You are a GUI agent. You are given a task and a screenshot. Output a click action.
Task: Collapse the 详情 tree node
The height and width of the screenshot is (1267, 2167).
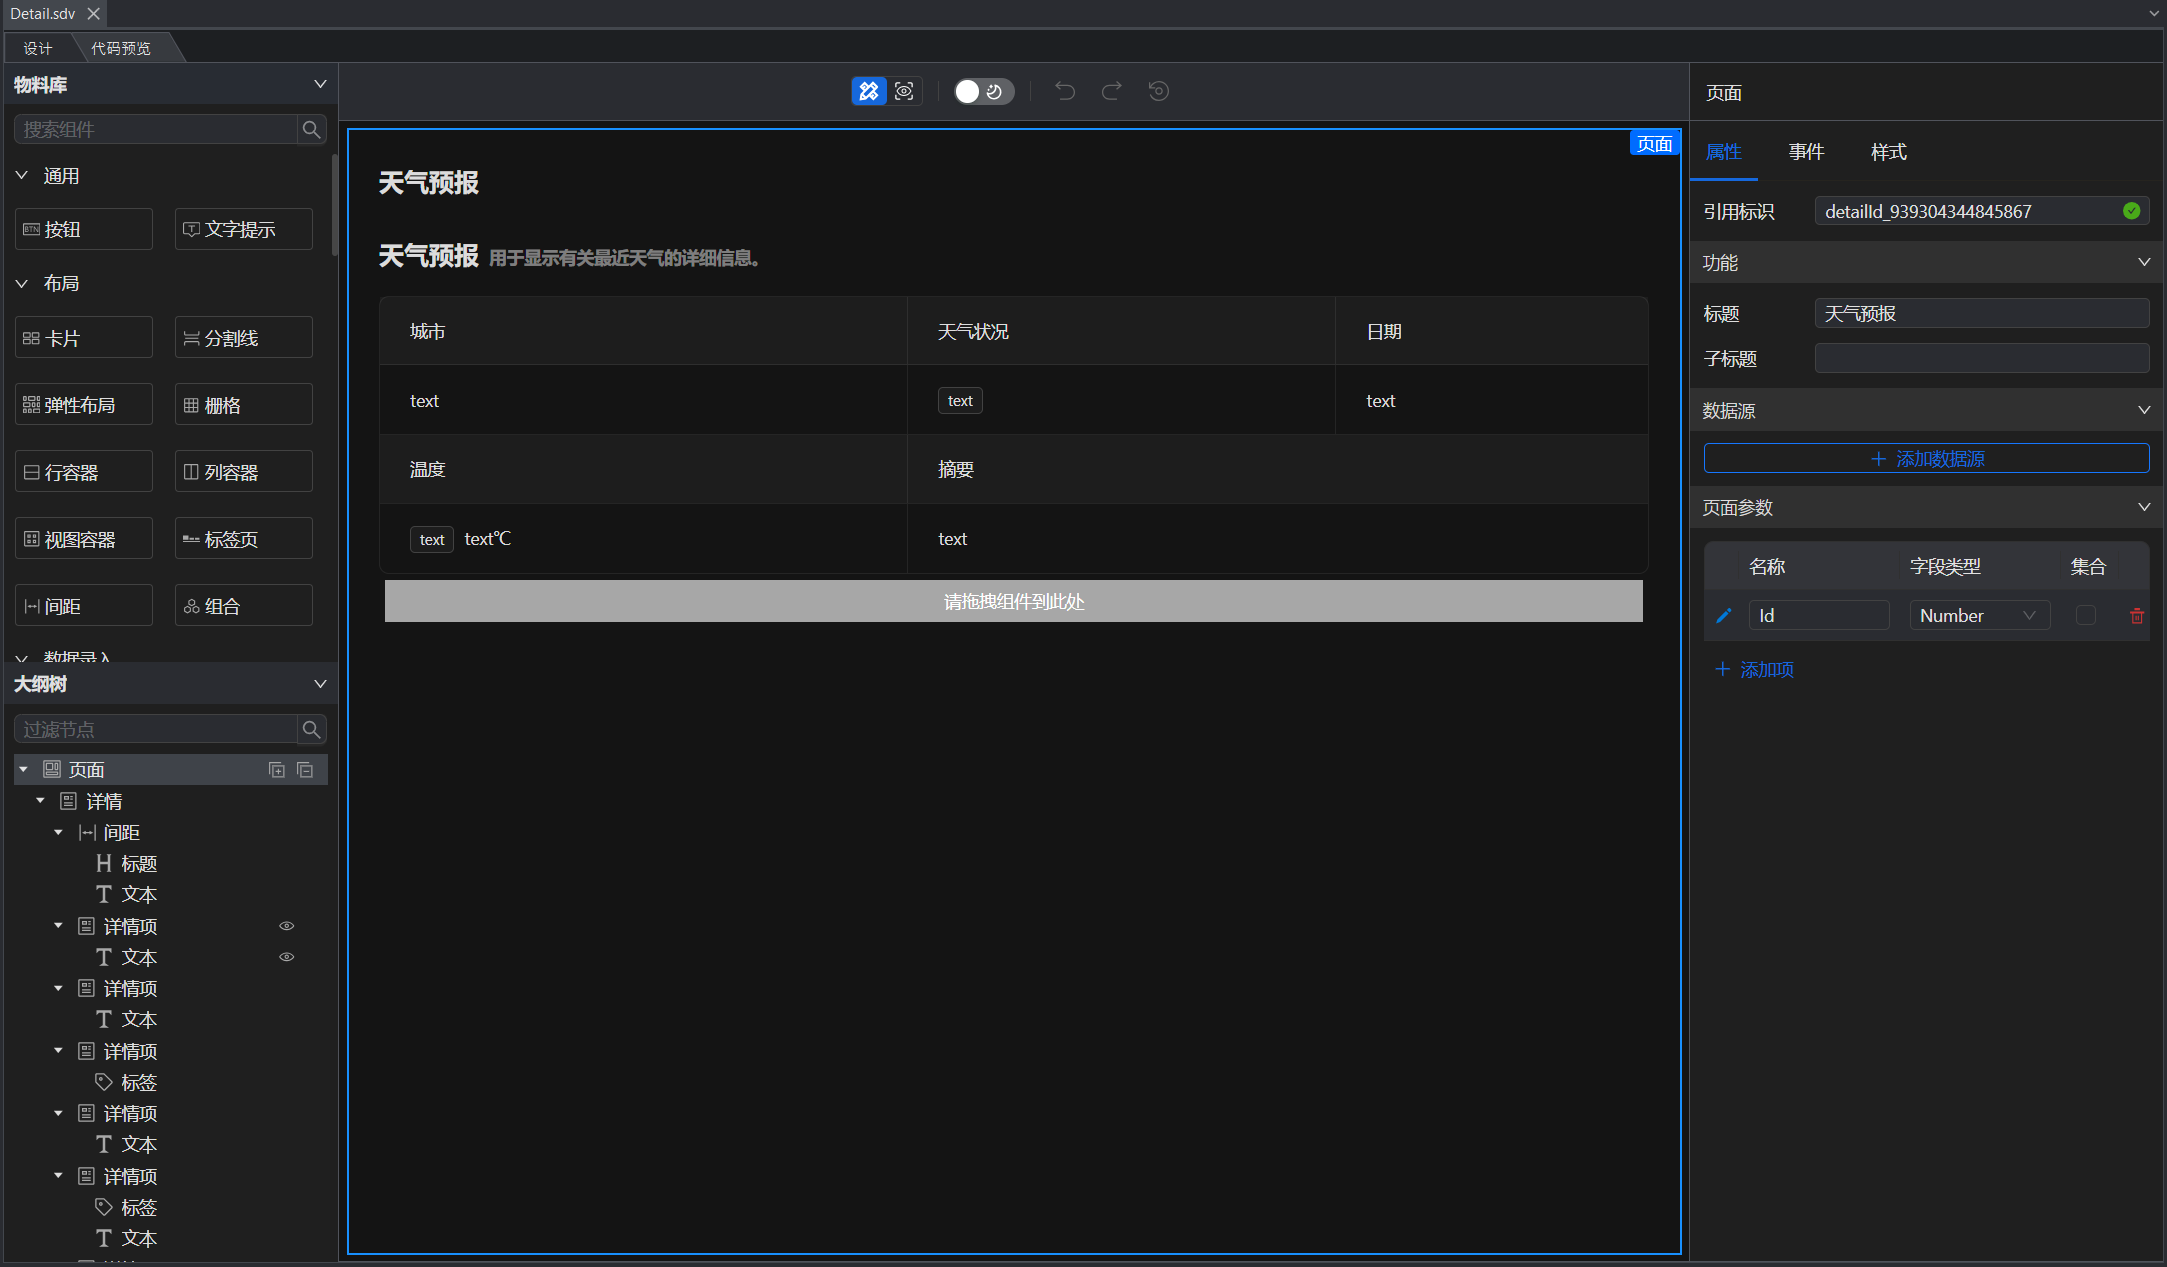point(41,801)
